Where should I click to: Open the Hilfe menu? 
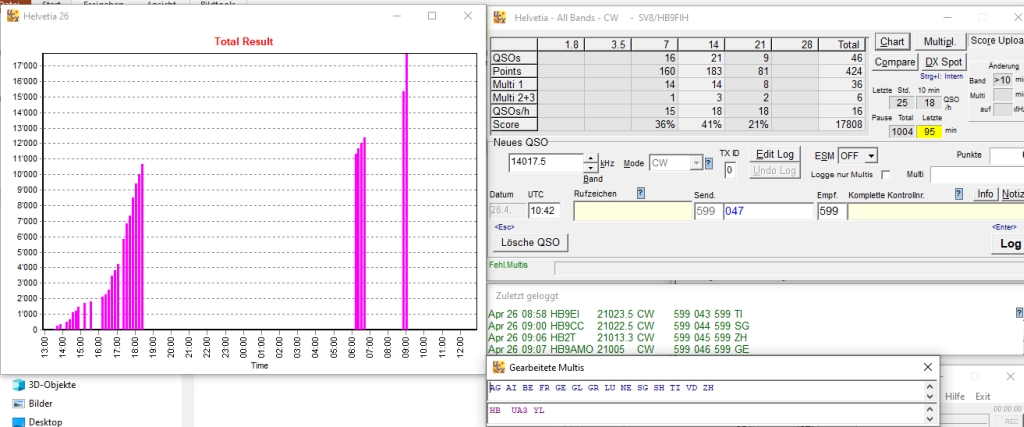pyautogui.click(x=955, y=396)
